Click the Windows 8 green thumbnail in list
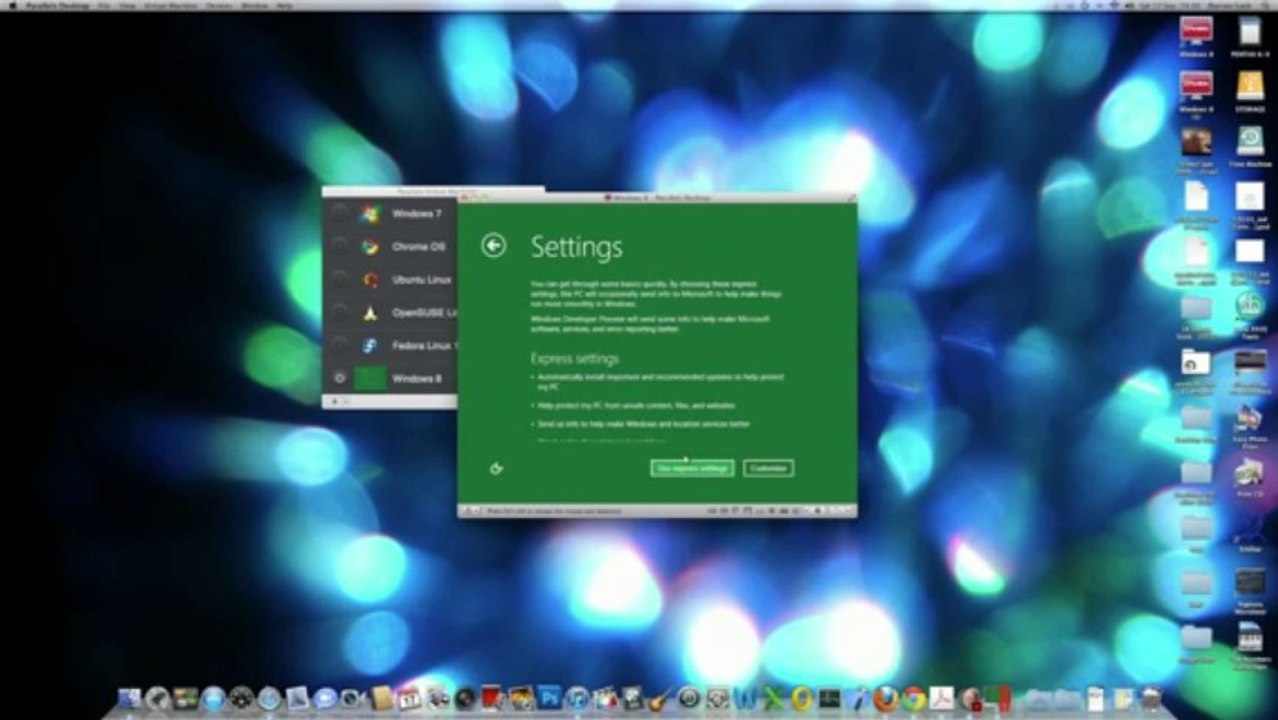Screen dimensions: 1278x720 pyautogui.click(x=371, y=379)
